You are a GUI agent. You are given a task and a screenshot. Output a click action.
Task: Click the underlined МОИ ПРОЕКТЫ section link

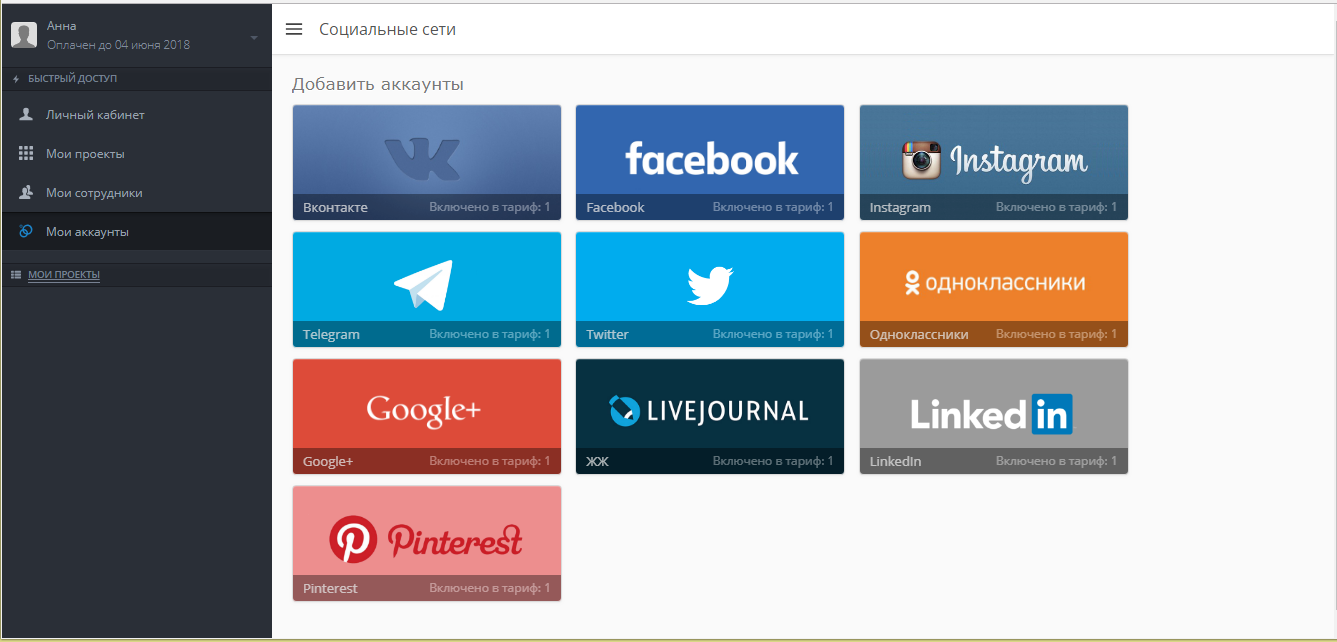click(x=64, y=275)
